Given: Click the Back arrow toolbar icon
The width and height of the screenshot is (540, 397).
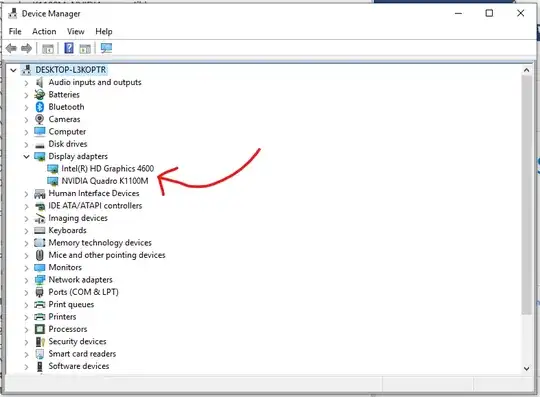Looking at the screenshot, I should click(x=11, y=48).
